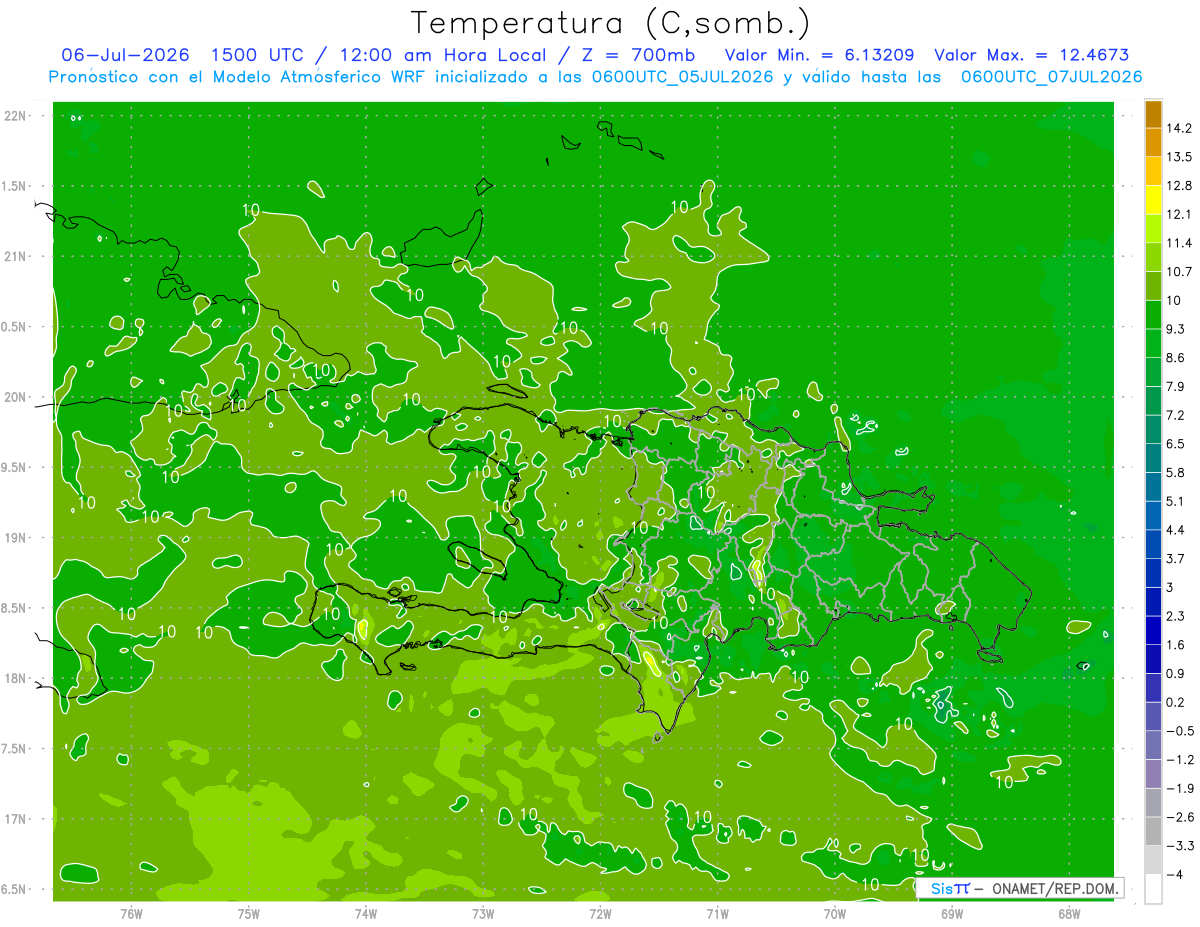The image size is (1200, 927).
Task: Click the 71W longitude axis label
Action: coord(717,912)
